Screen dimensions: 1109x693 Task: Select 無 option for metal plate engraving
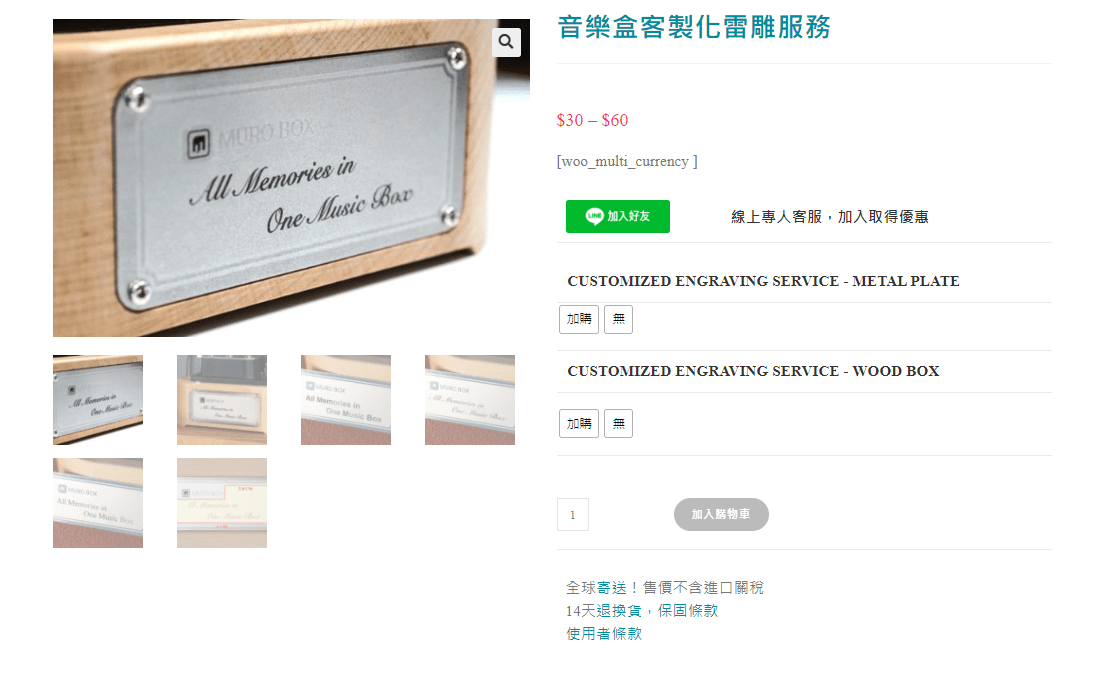click(x=618, y=320)
